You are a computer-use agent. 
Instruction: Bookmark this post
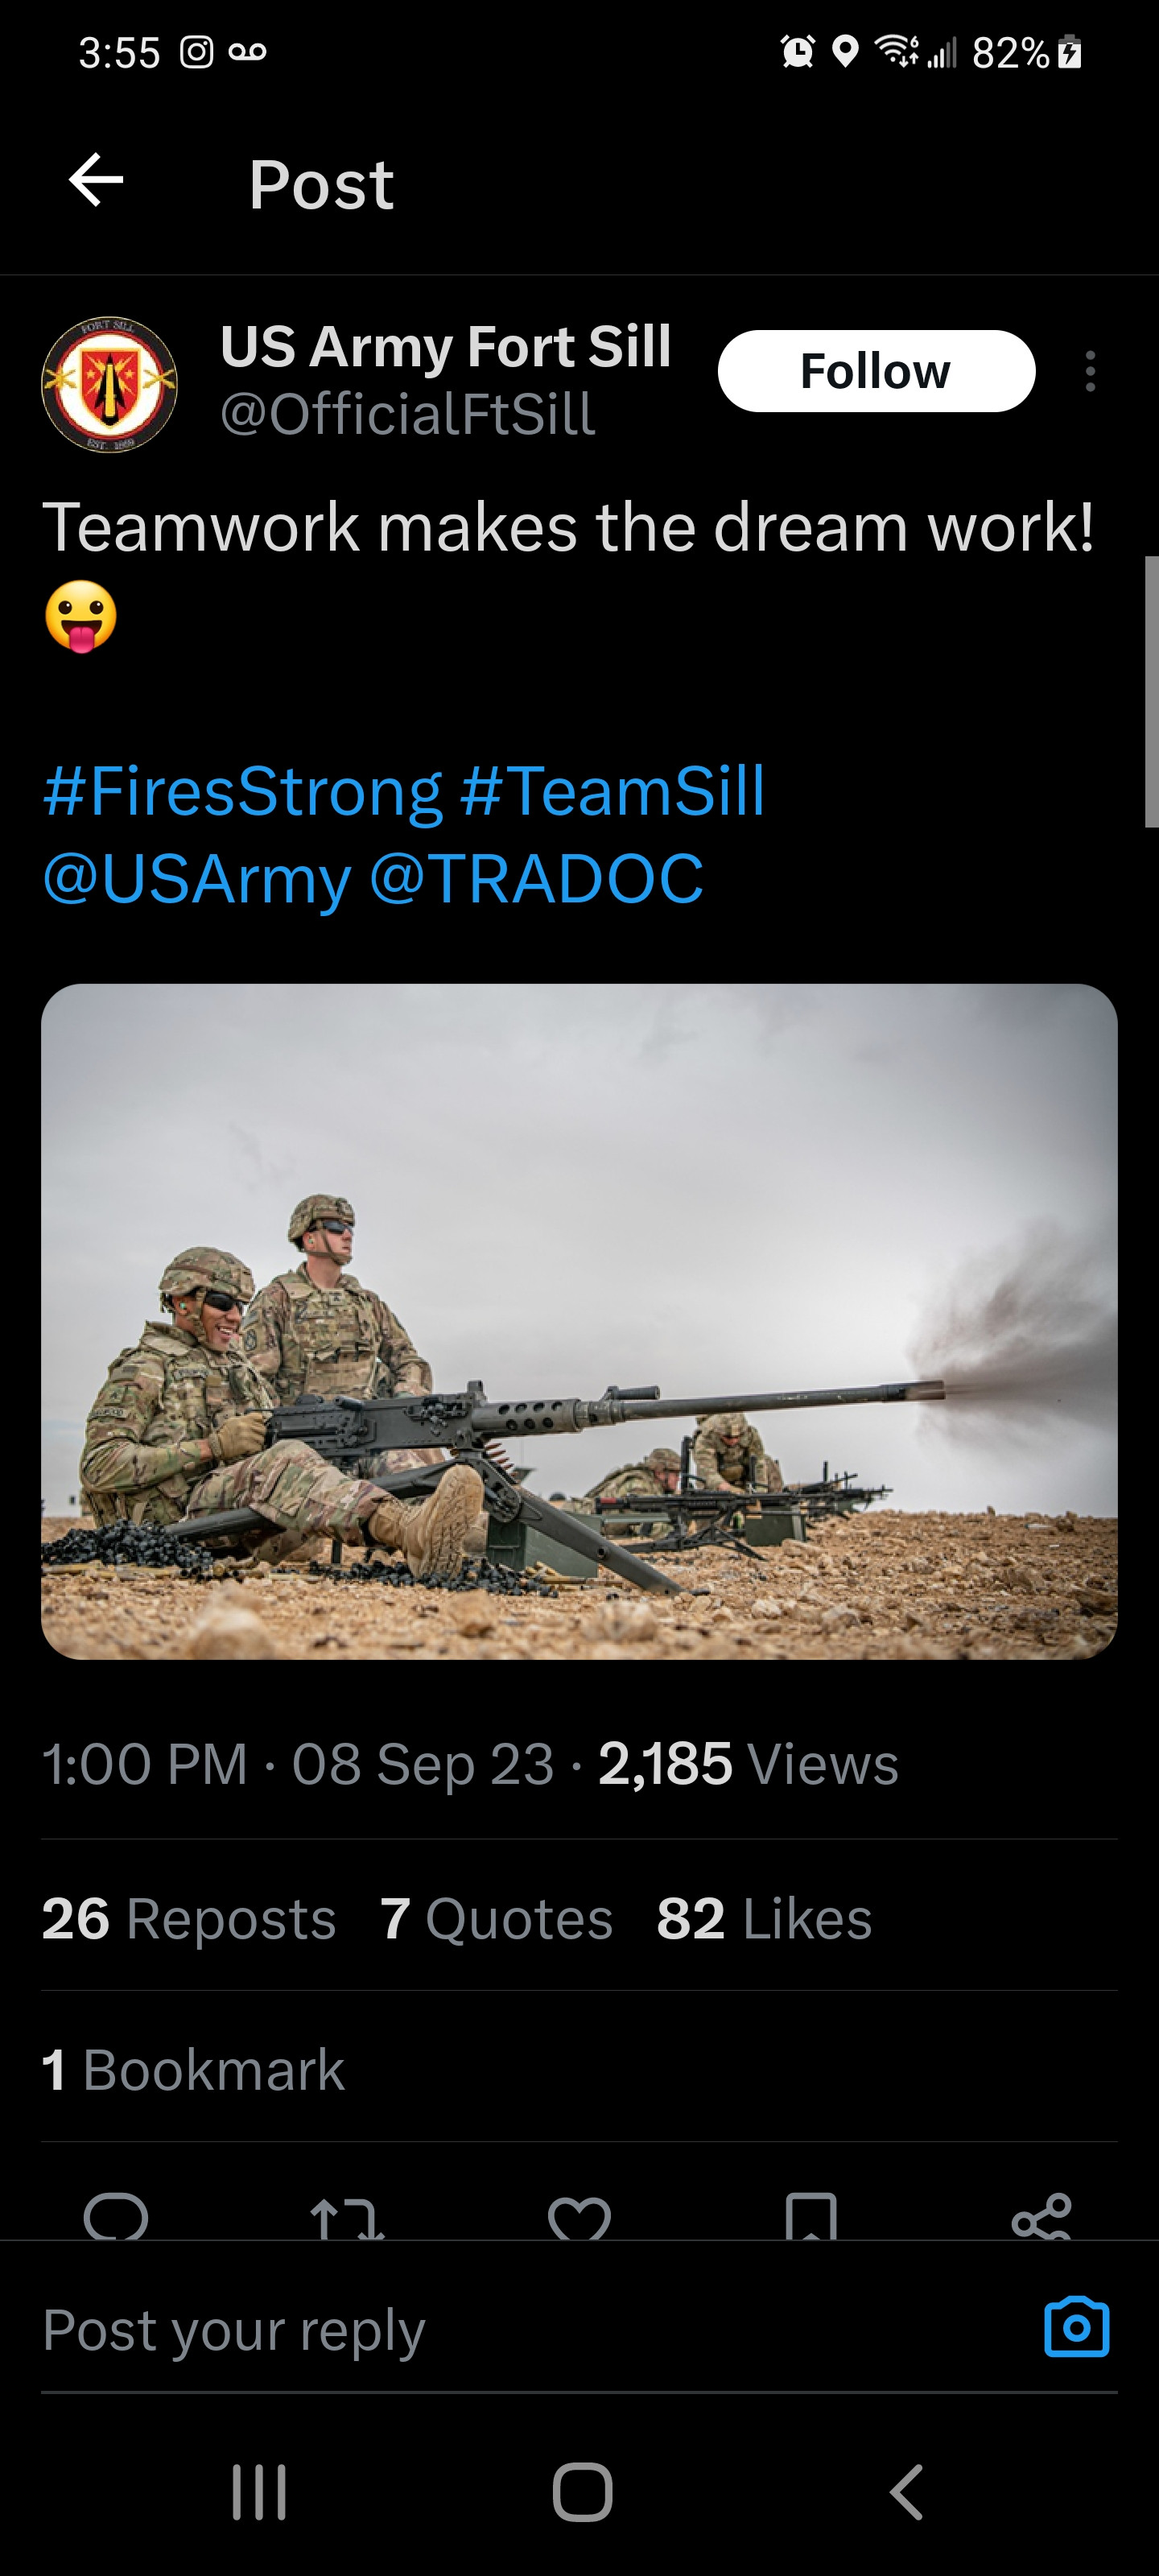point(811,2218)
